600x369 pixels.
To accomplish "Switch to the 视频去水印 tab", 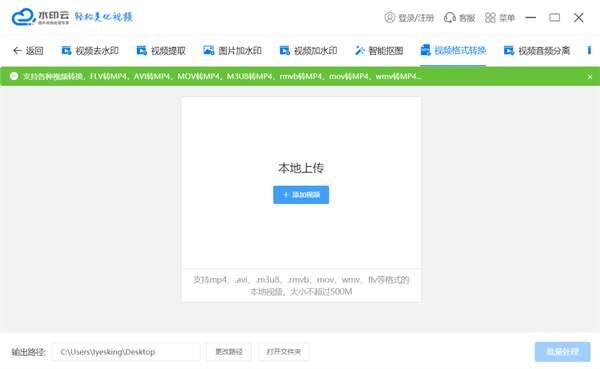I will pos(90,51).
